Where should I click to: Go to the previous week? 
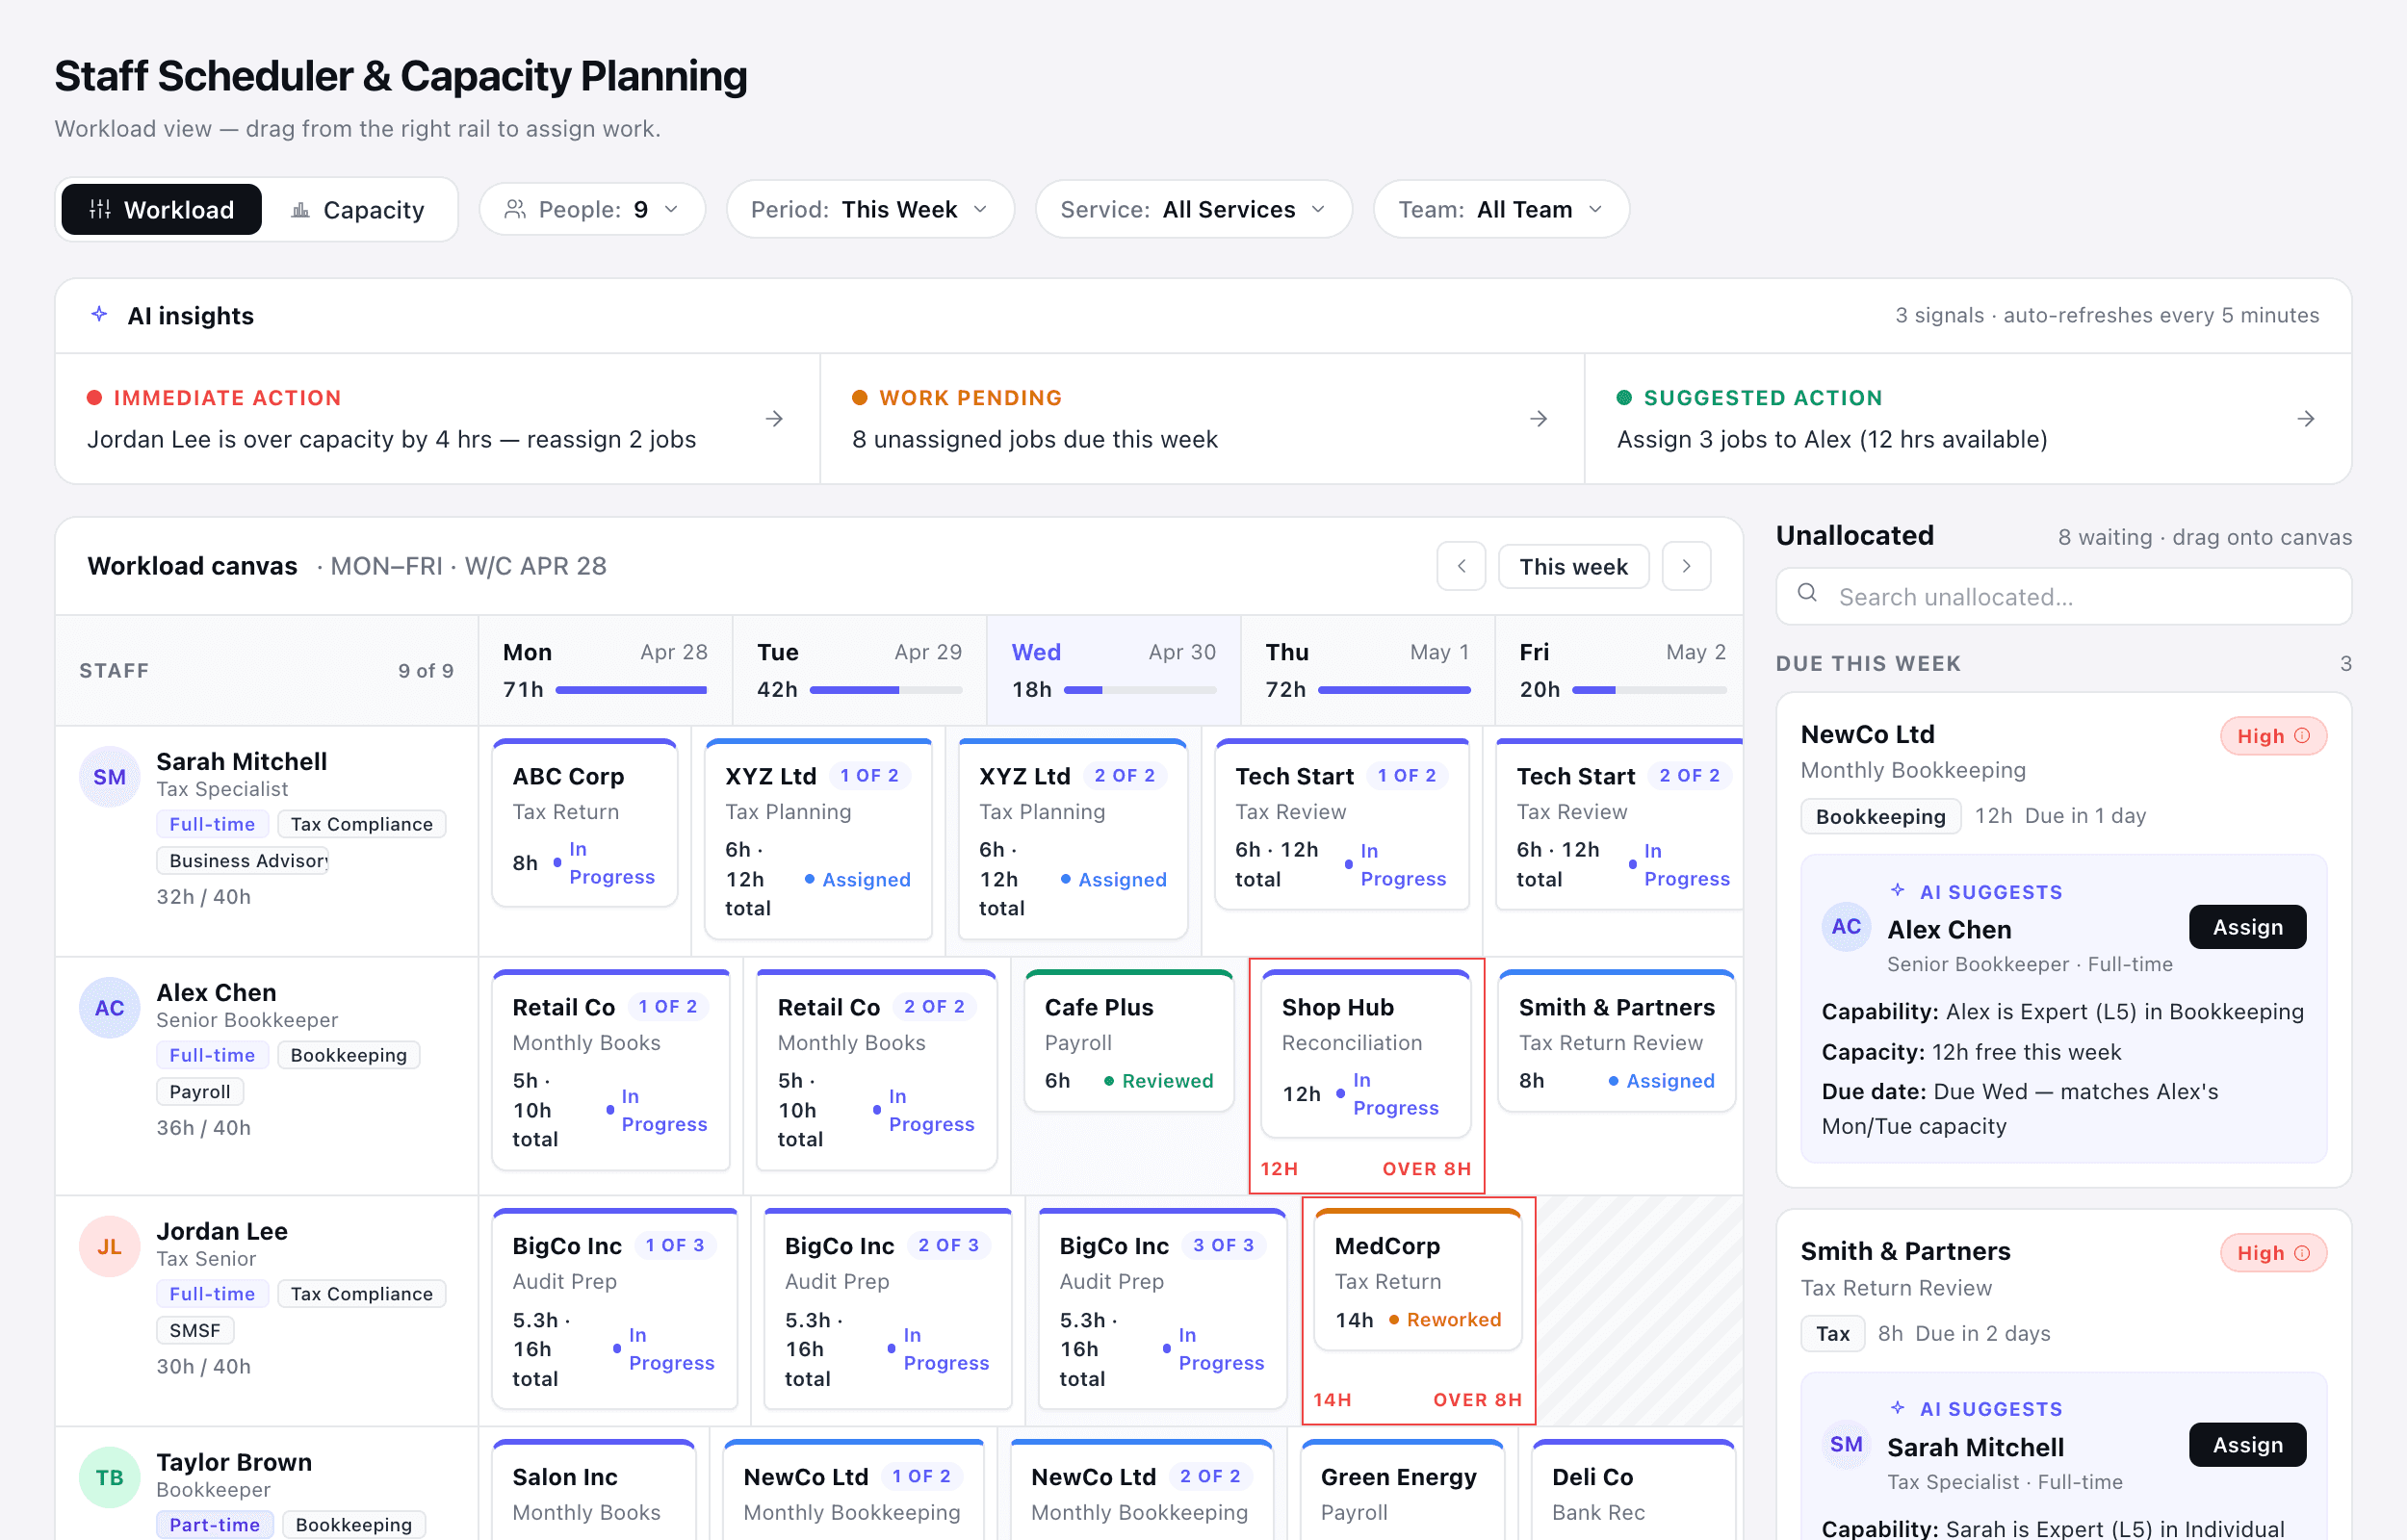point(1461,566)
